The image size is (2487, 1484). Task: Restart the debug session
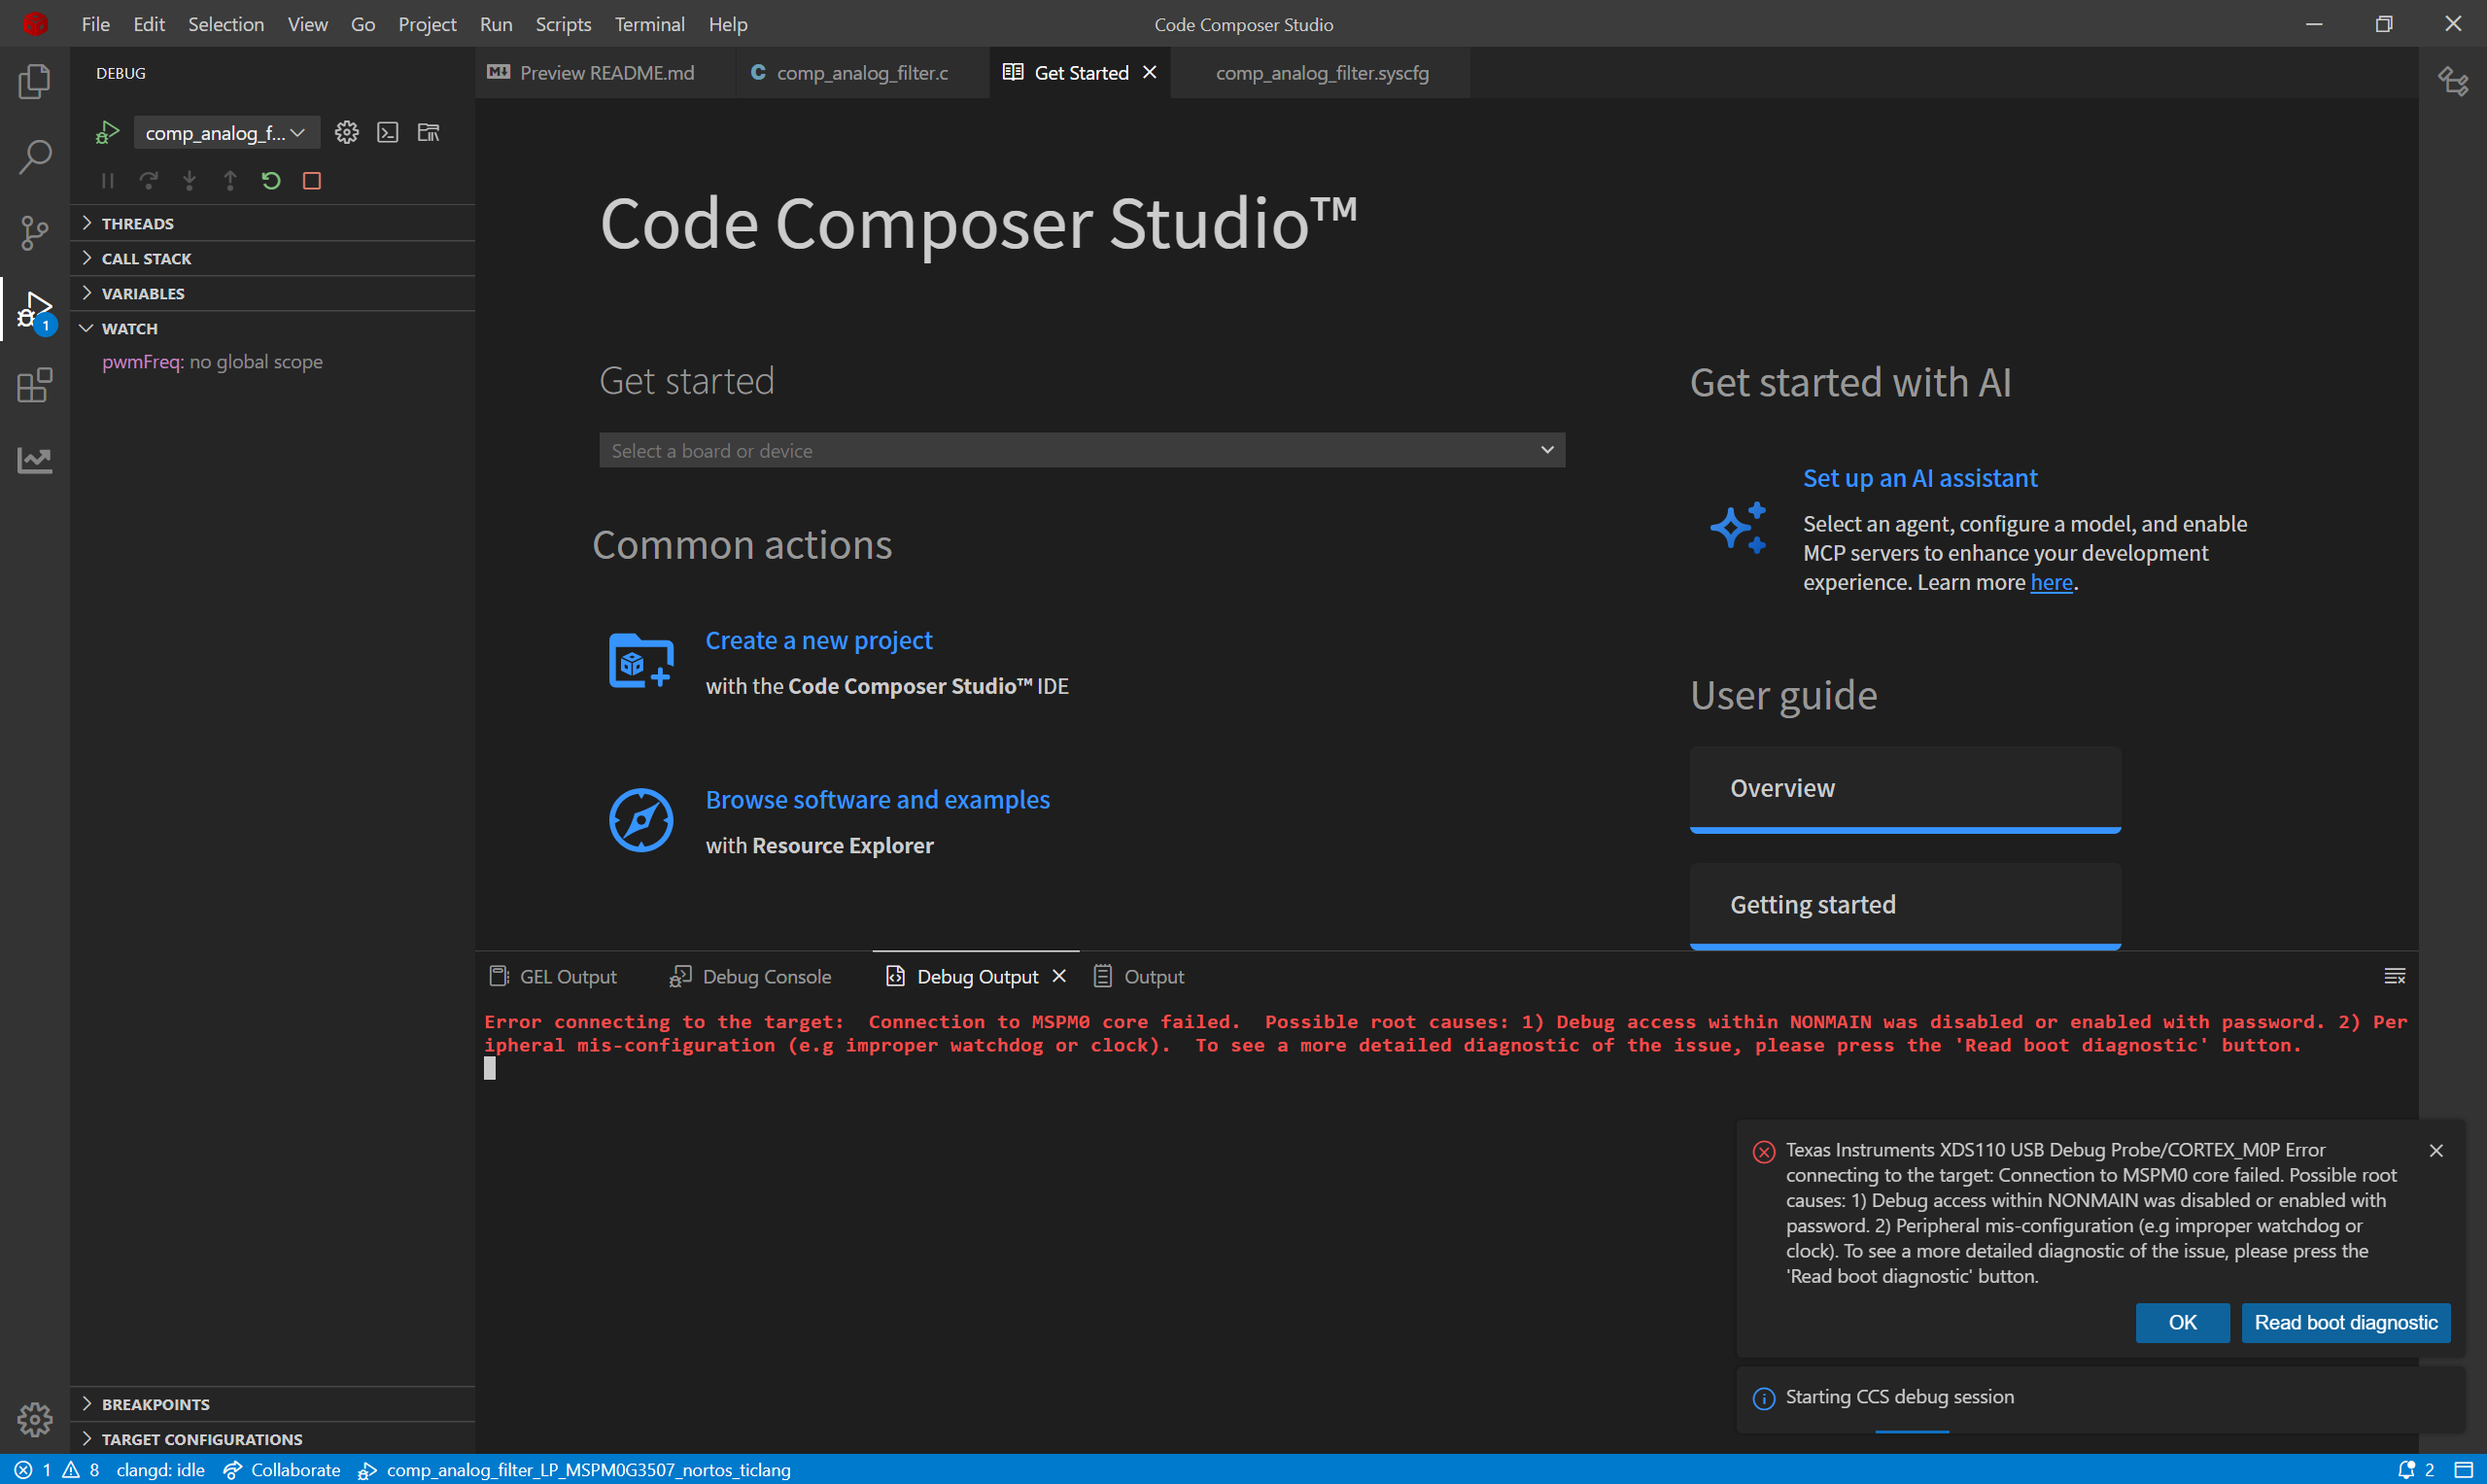pos(271,181)
